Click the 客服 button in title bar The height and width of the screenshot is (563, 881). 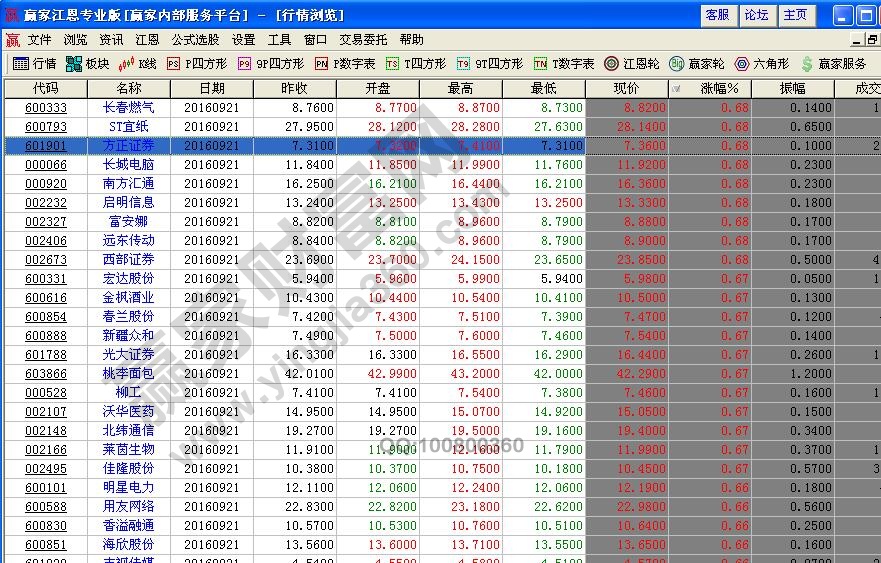[717, 15]
